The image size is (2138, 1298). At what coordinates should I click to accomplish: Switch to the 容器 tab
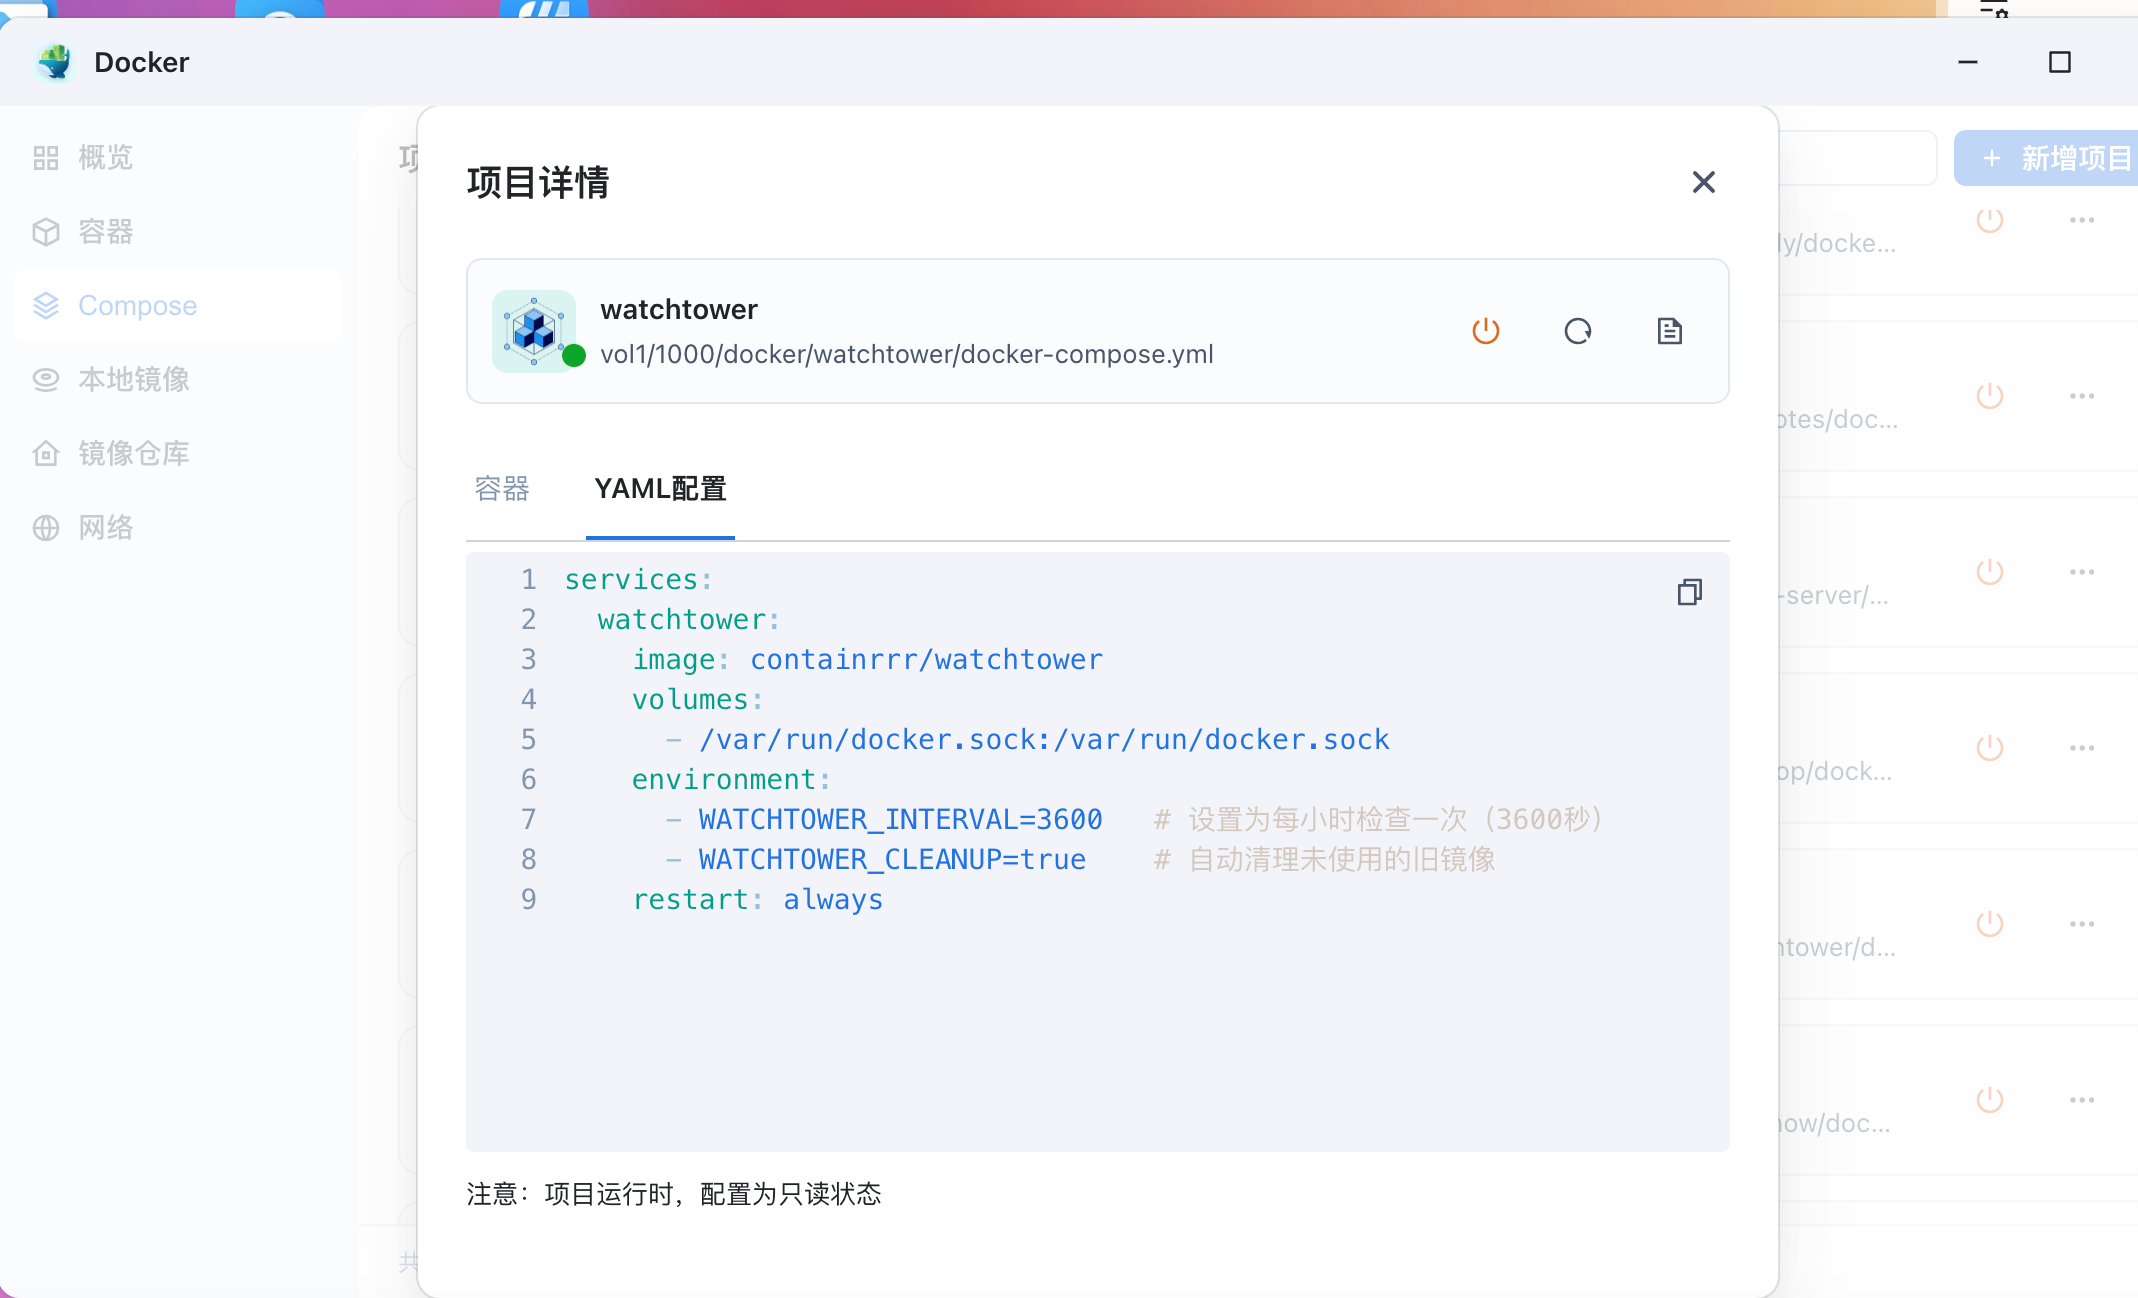point(502,489)
